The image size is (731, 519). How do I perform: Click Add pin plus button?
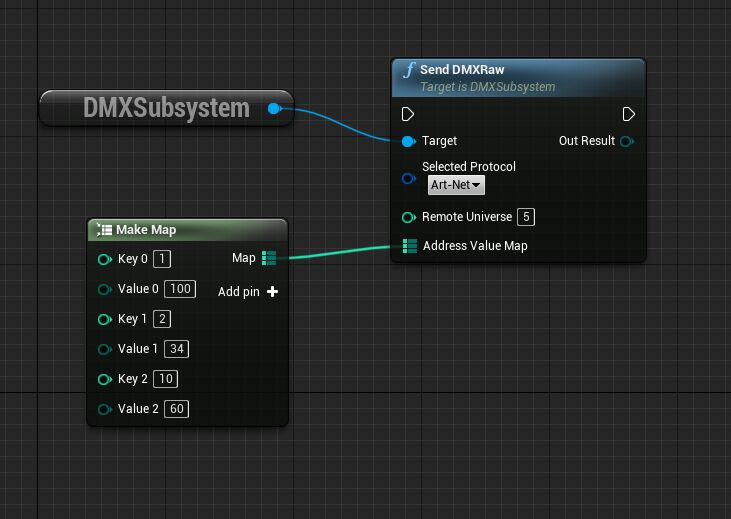[x=272, y=292]
